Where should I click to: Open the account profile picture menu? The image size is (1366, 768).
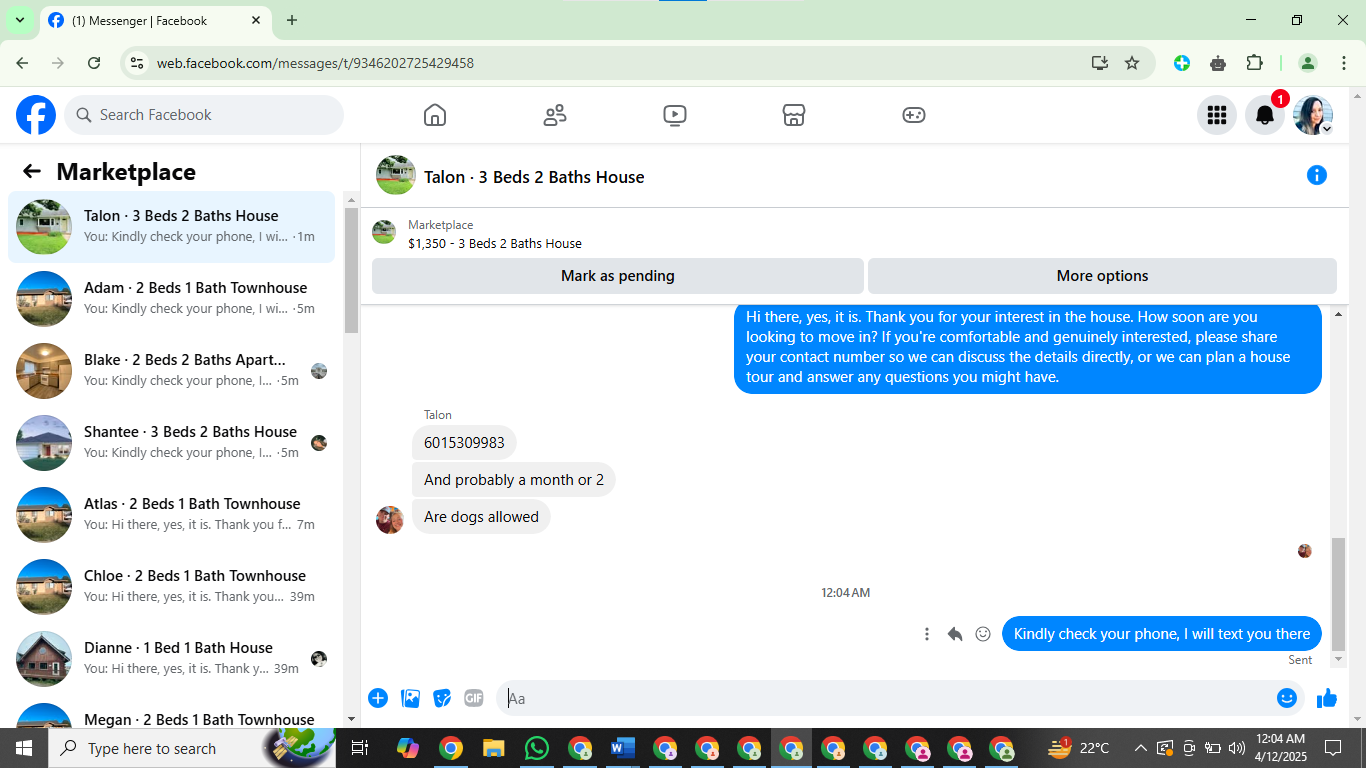[1313, 115]
